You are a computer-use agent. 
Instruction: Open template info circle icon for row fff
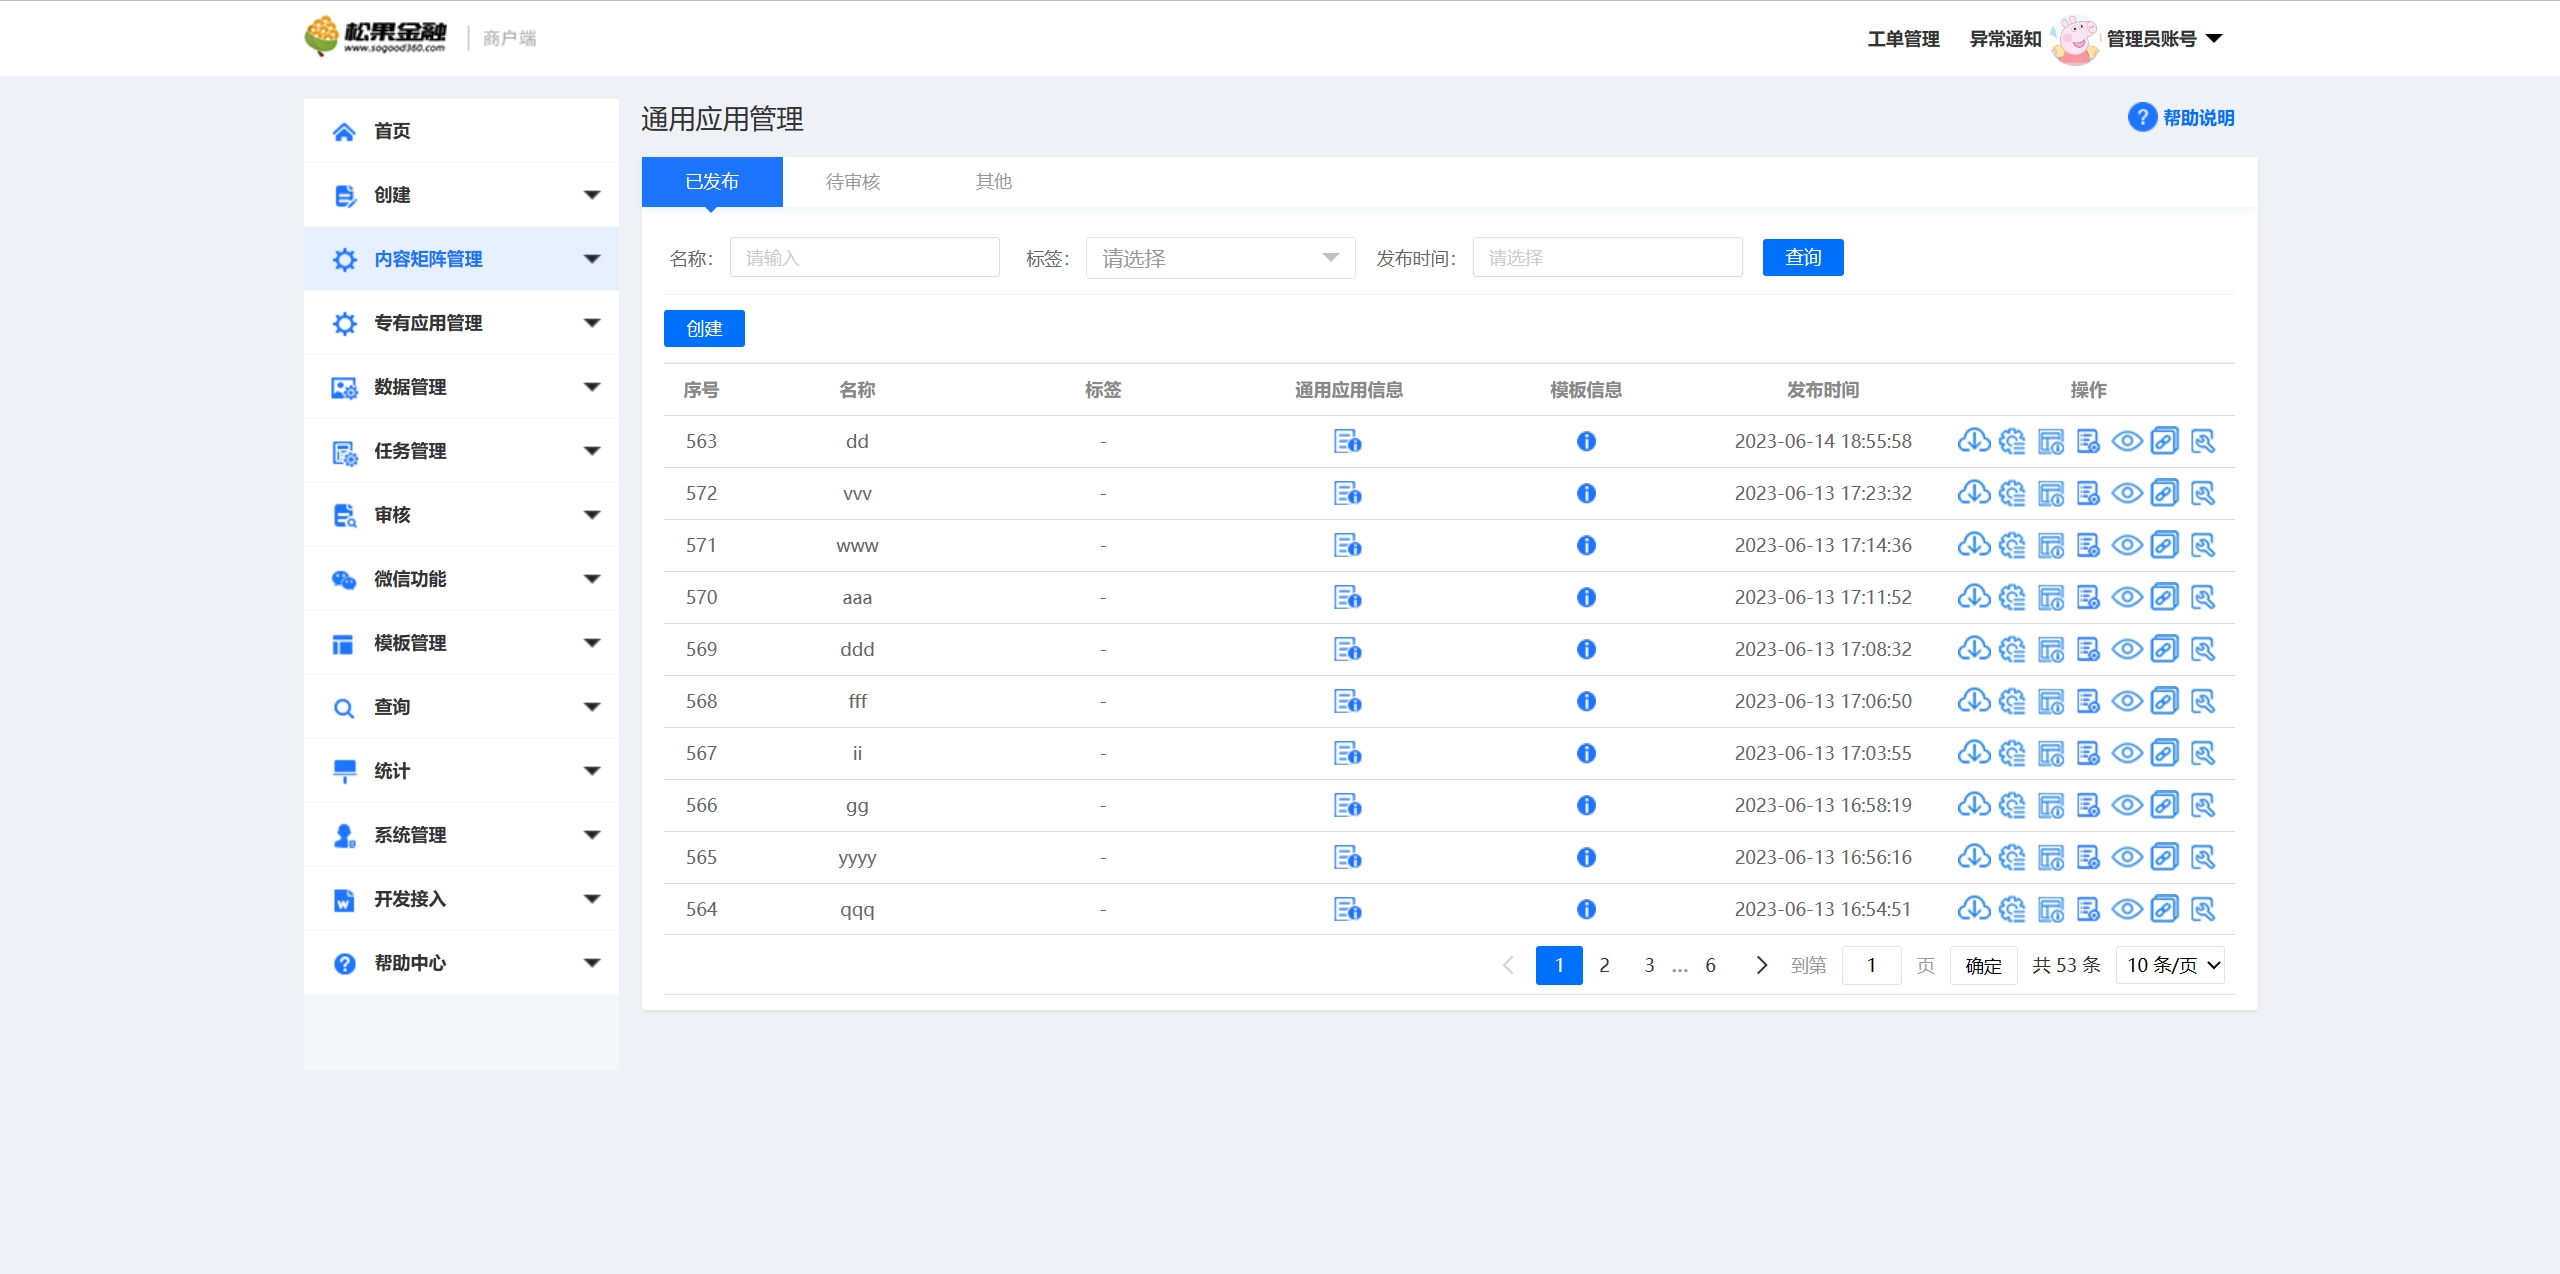coord(1586,701)
